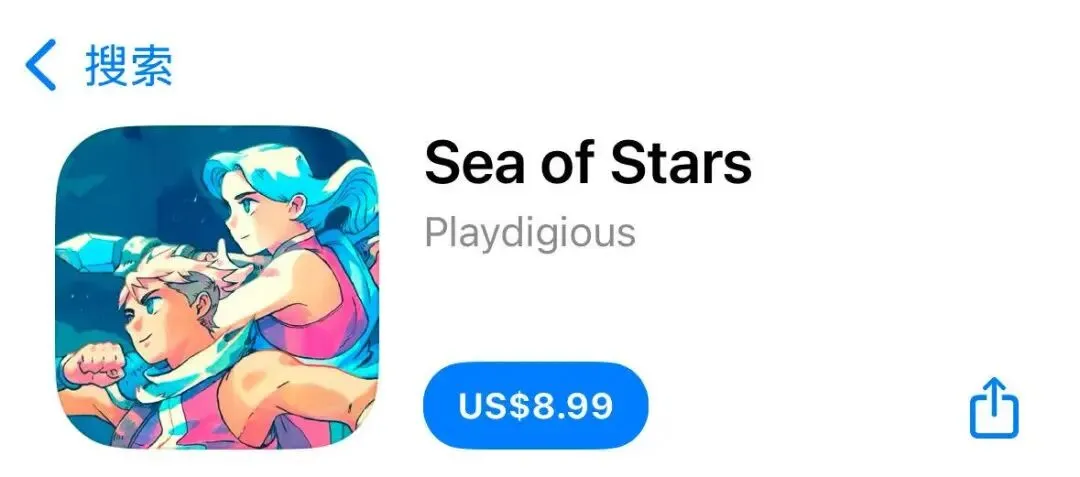This screenshot has width=1080, height=477.
Task: Open the share sheet icon
Action: coord(994,407)
